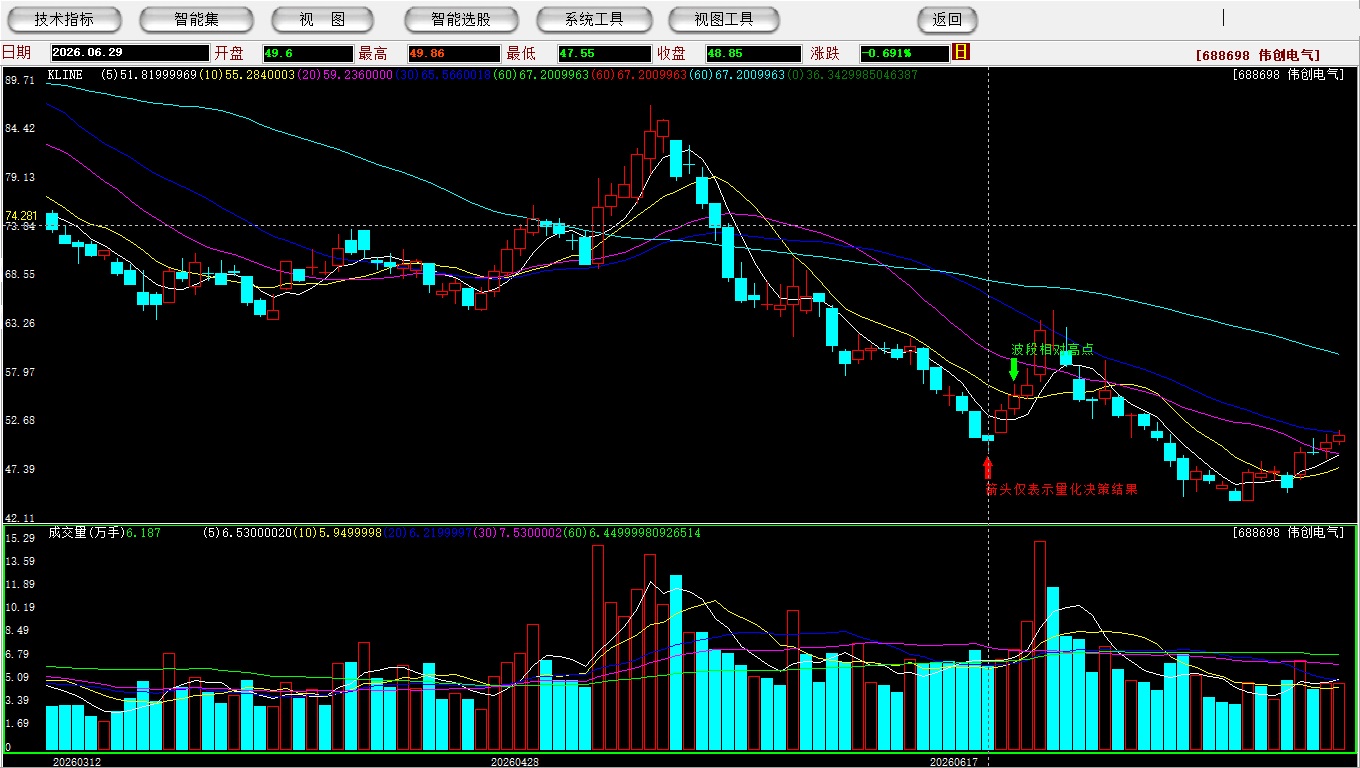This screenshot has width=1360, height=768.
Task: Click the 89.71 price axis label
Action: 20,79
